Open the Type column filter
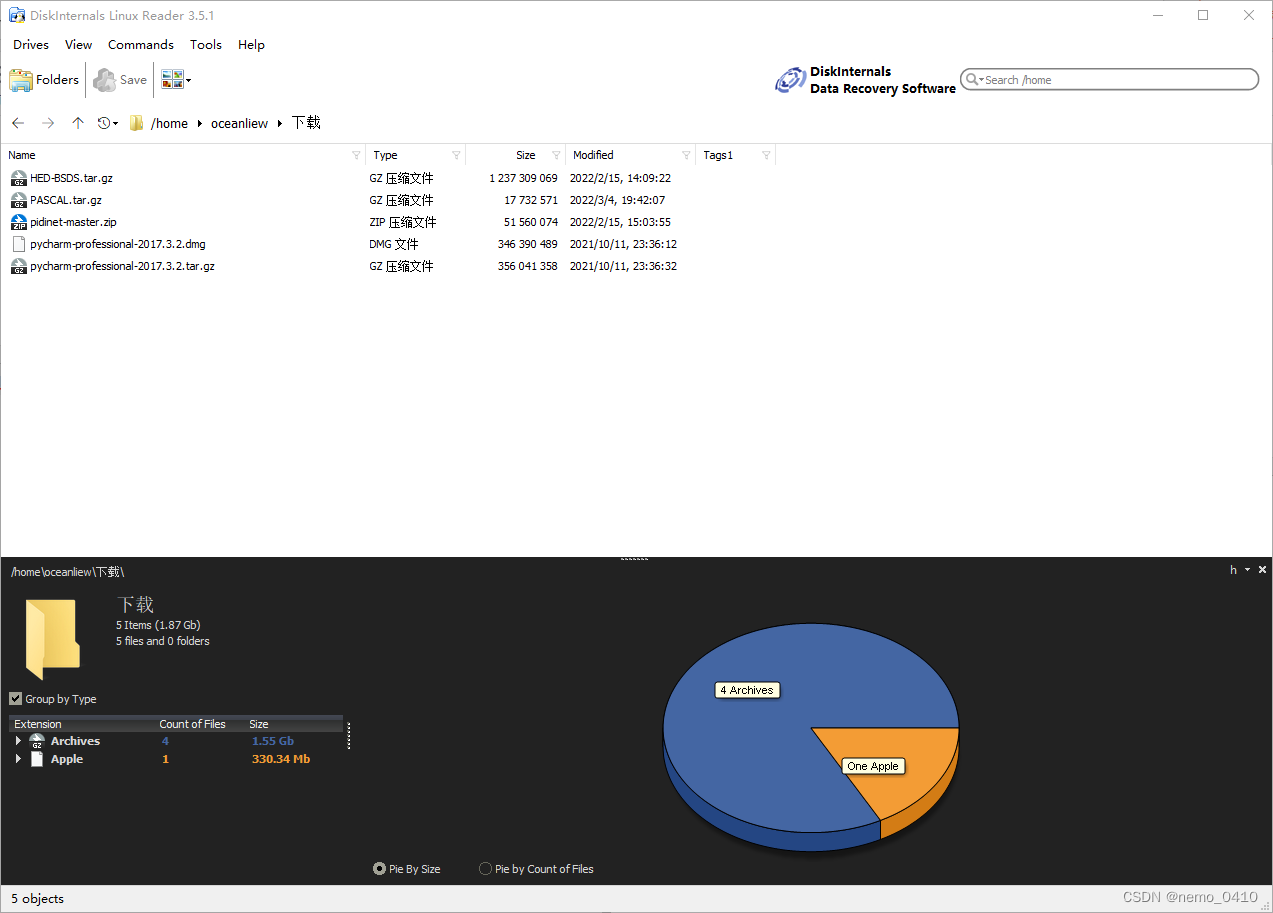1273x913 pixels. click(457, 155)
